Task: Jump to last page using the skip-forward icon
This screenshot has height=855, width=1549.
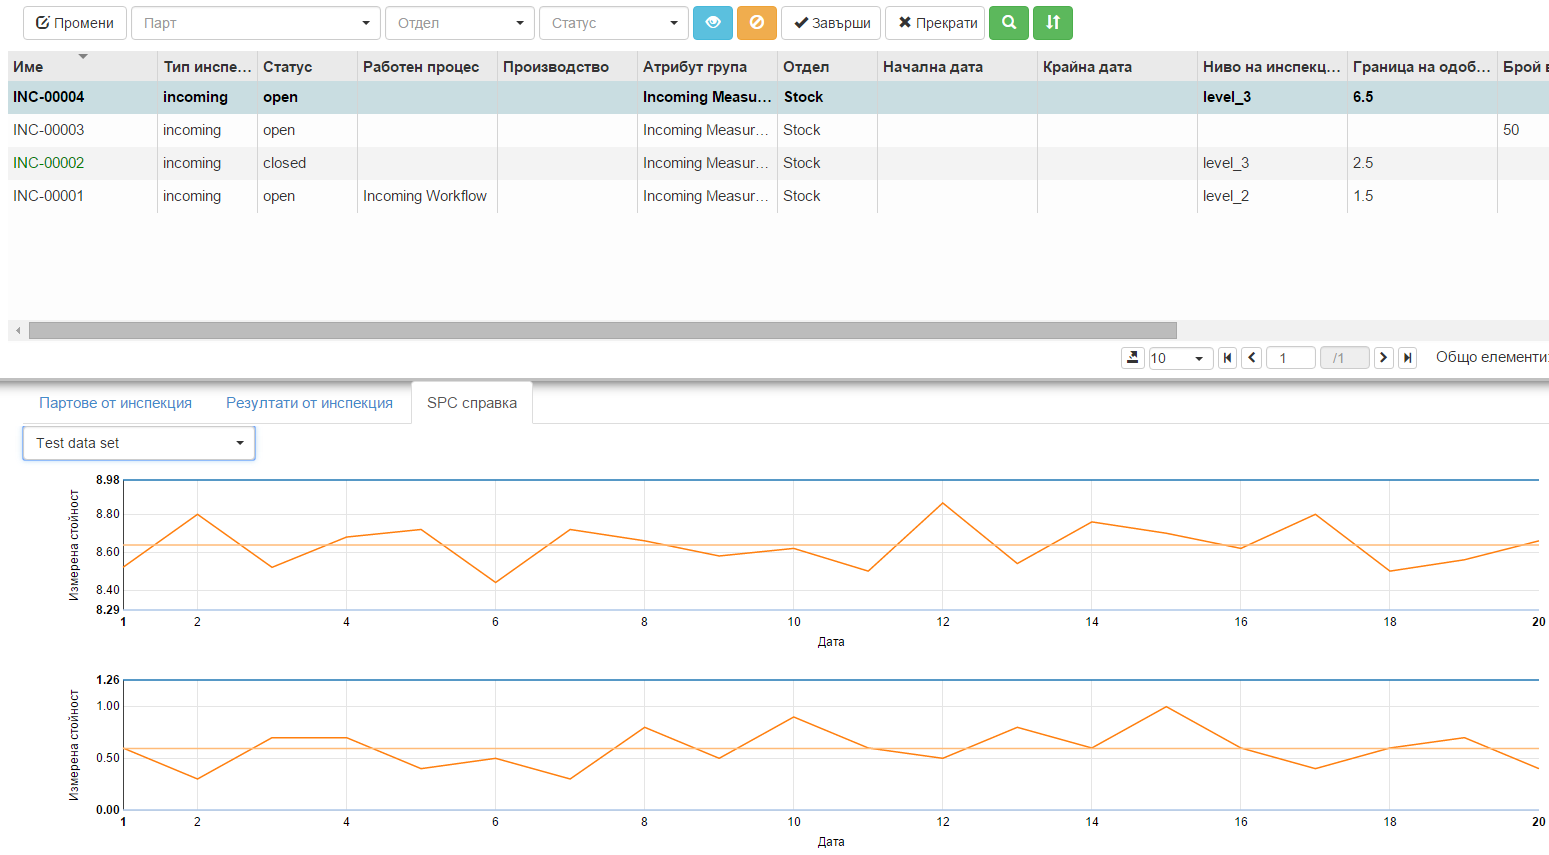Action: [x=1407, y=357]
